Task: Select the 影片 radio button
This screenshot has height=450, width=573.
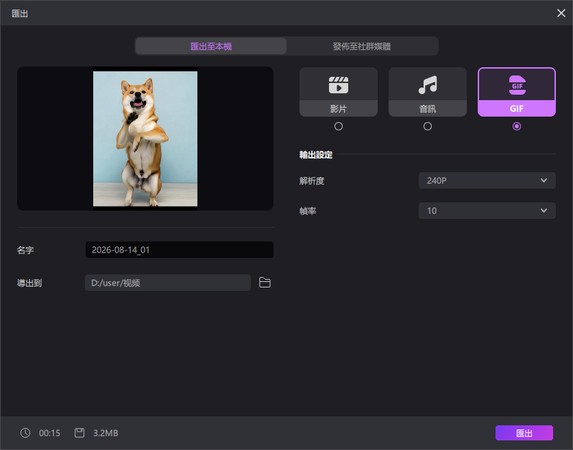Action: (338, 126)
